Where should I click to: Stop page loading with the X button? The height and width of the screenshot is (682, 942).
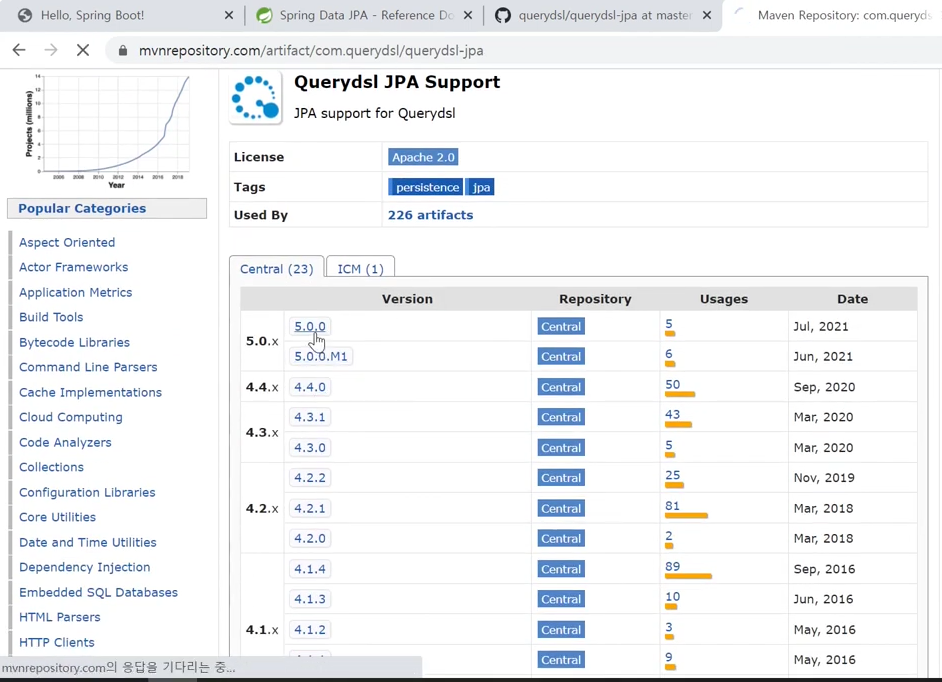pos(83,50)
